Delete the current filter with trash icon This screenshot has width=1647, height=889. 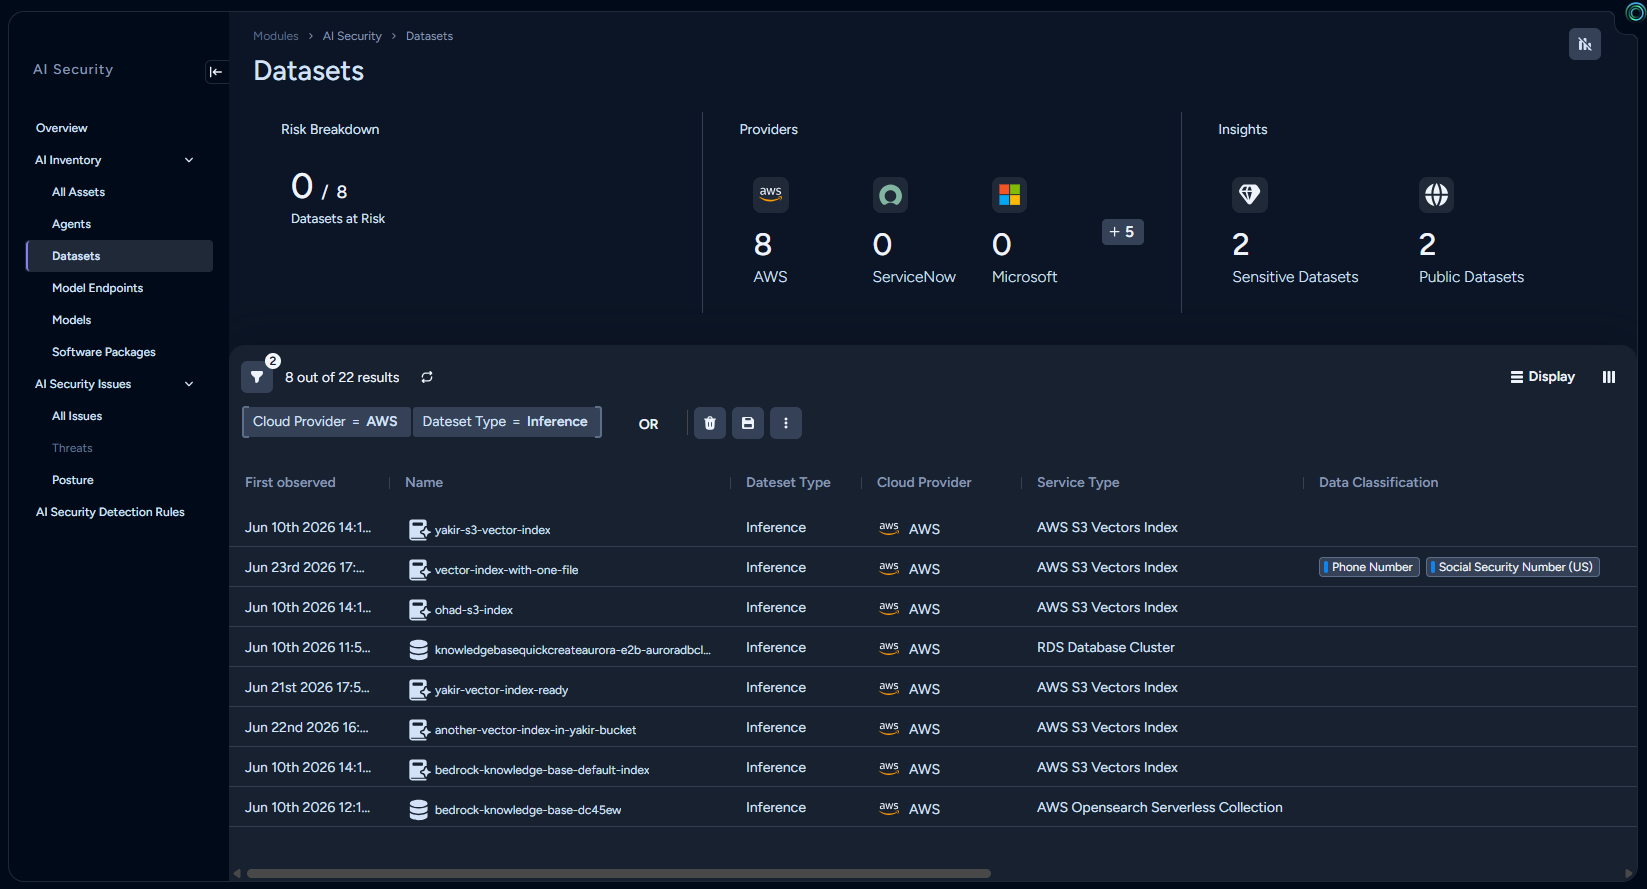(x=710, y=423)
